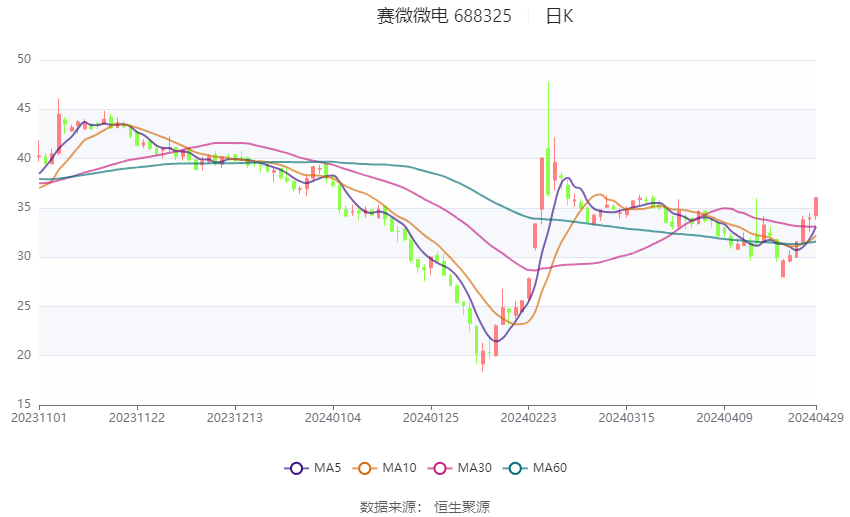Select the 20240104 date axis label
Image resolution: width=850 pixels, height=517 pixels.
point(333,418)
